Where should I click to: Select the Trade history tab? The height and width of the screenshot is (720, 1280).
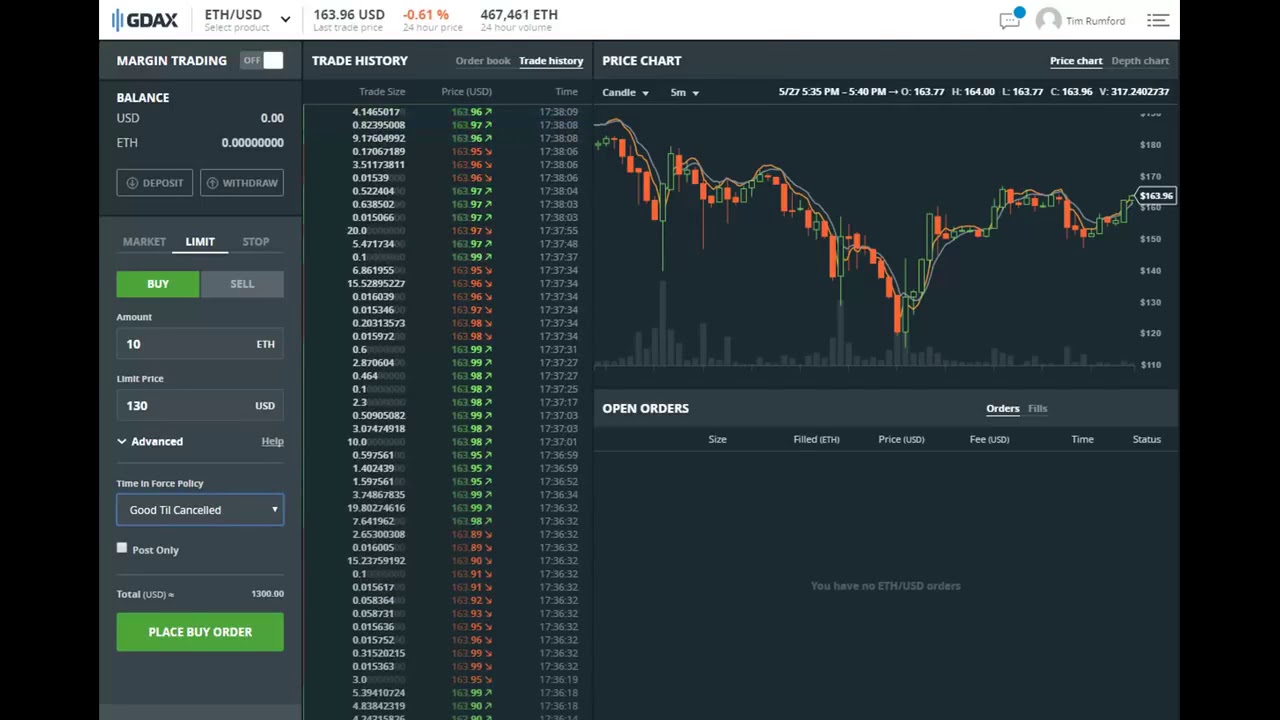point(551,61)
